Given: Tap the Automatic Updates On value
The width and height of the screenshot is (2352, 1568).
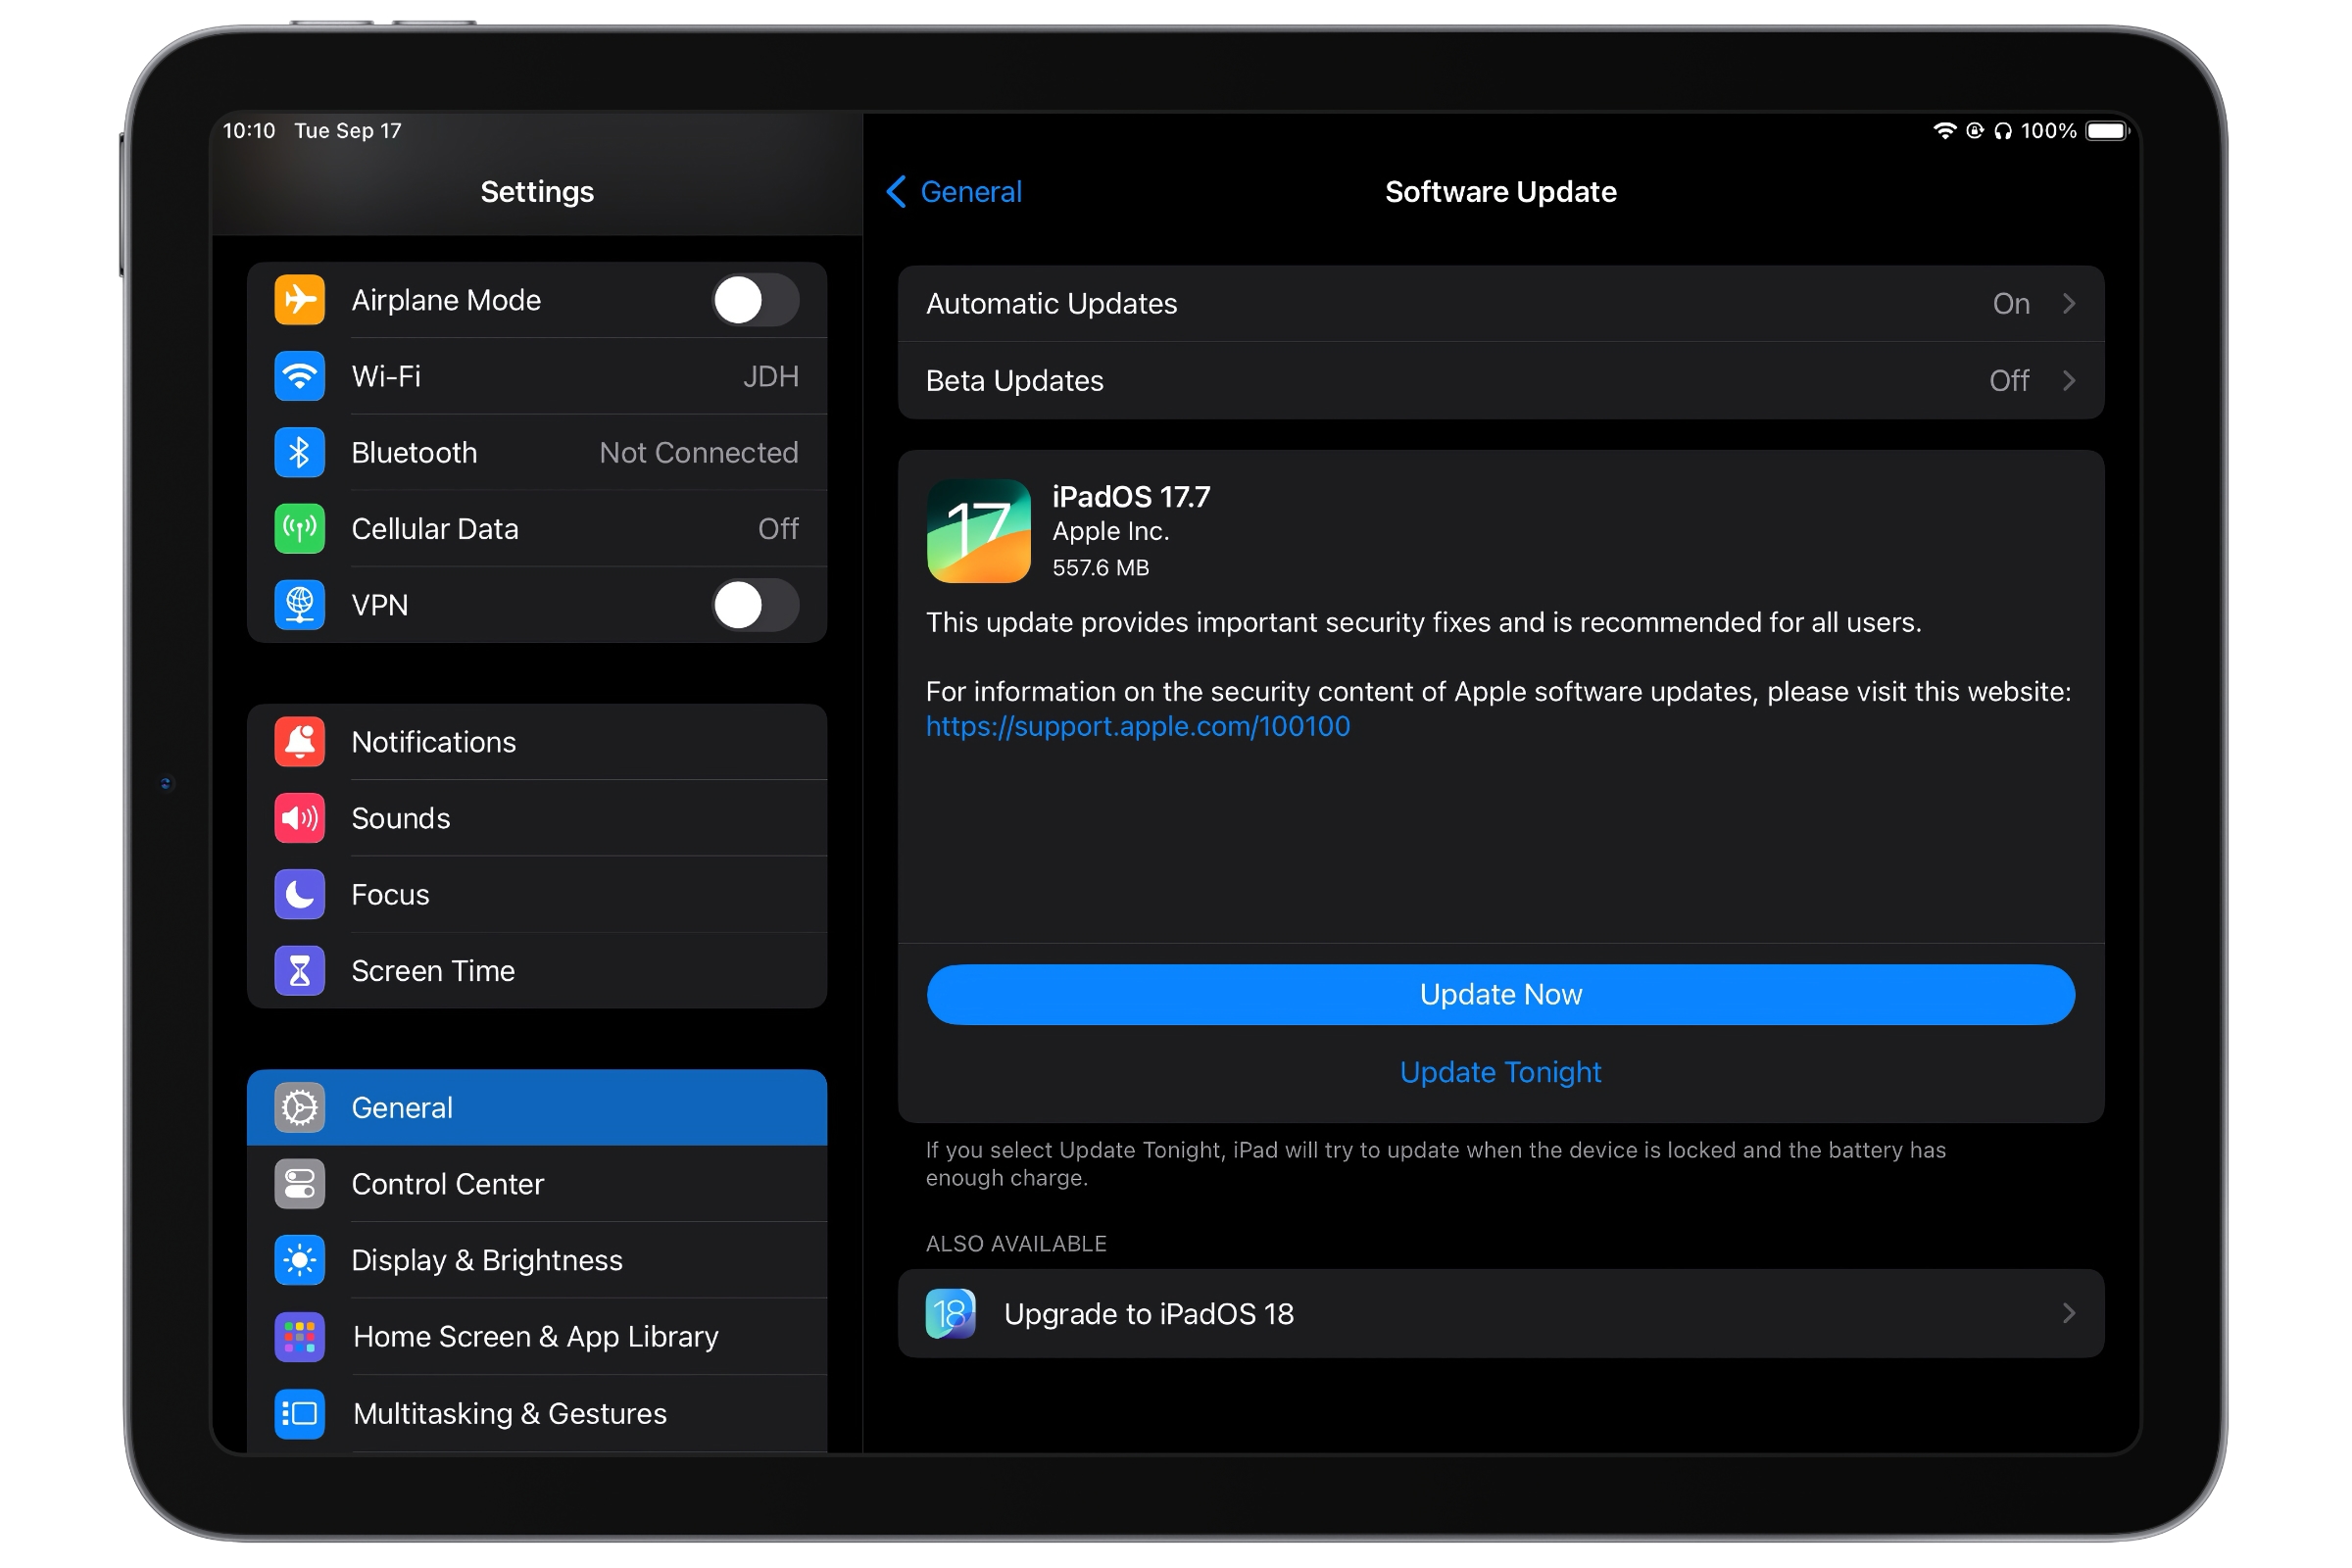Looking at the screenshot, I should [x=2011, y=303].
